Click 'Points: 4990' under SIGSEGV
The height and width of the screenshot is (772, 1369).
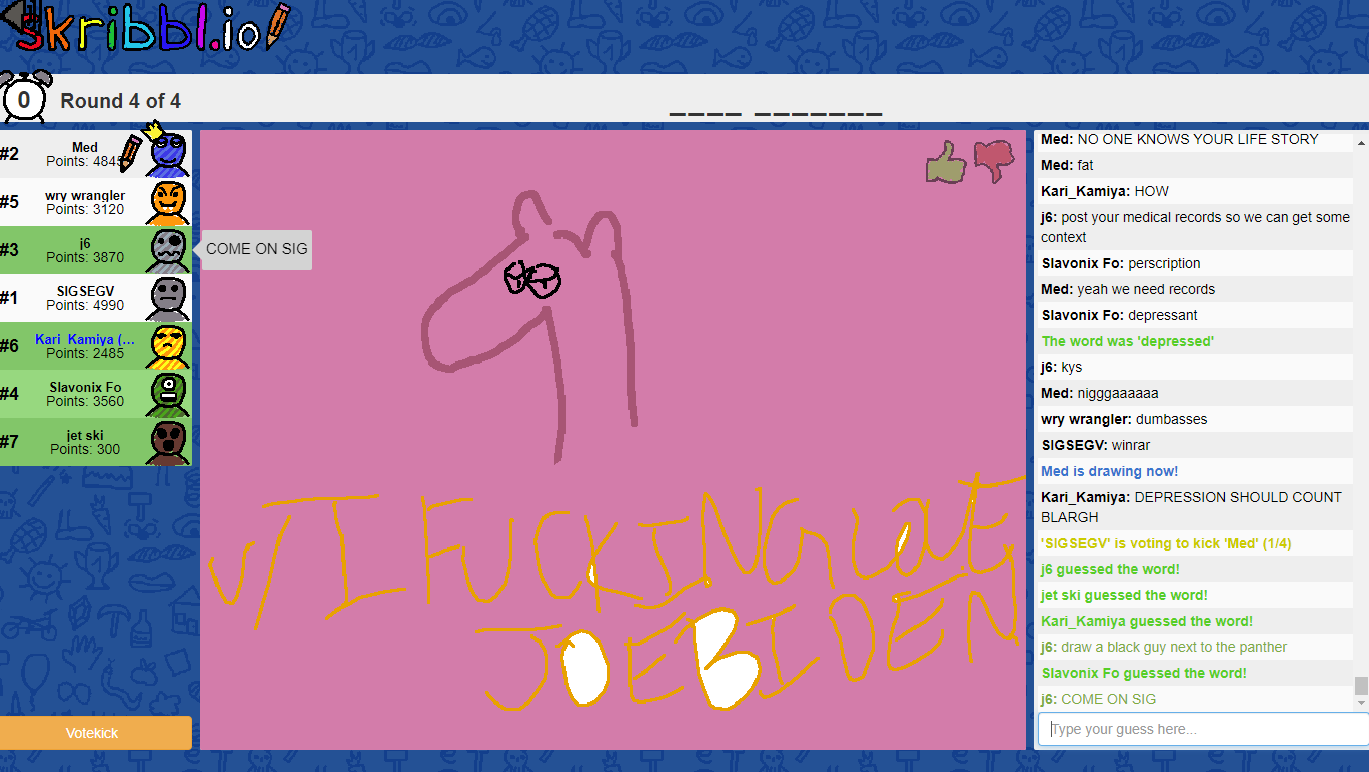click(x=85, y=305)
